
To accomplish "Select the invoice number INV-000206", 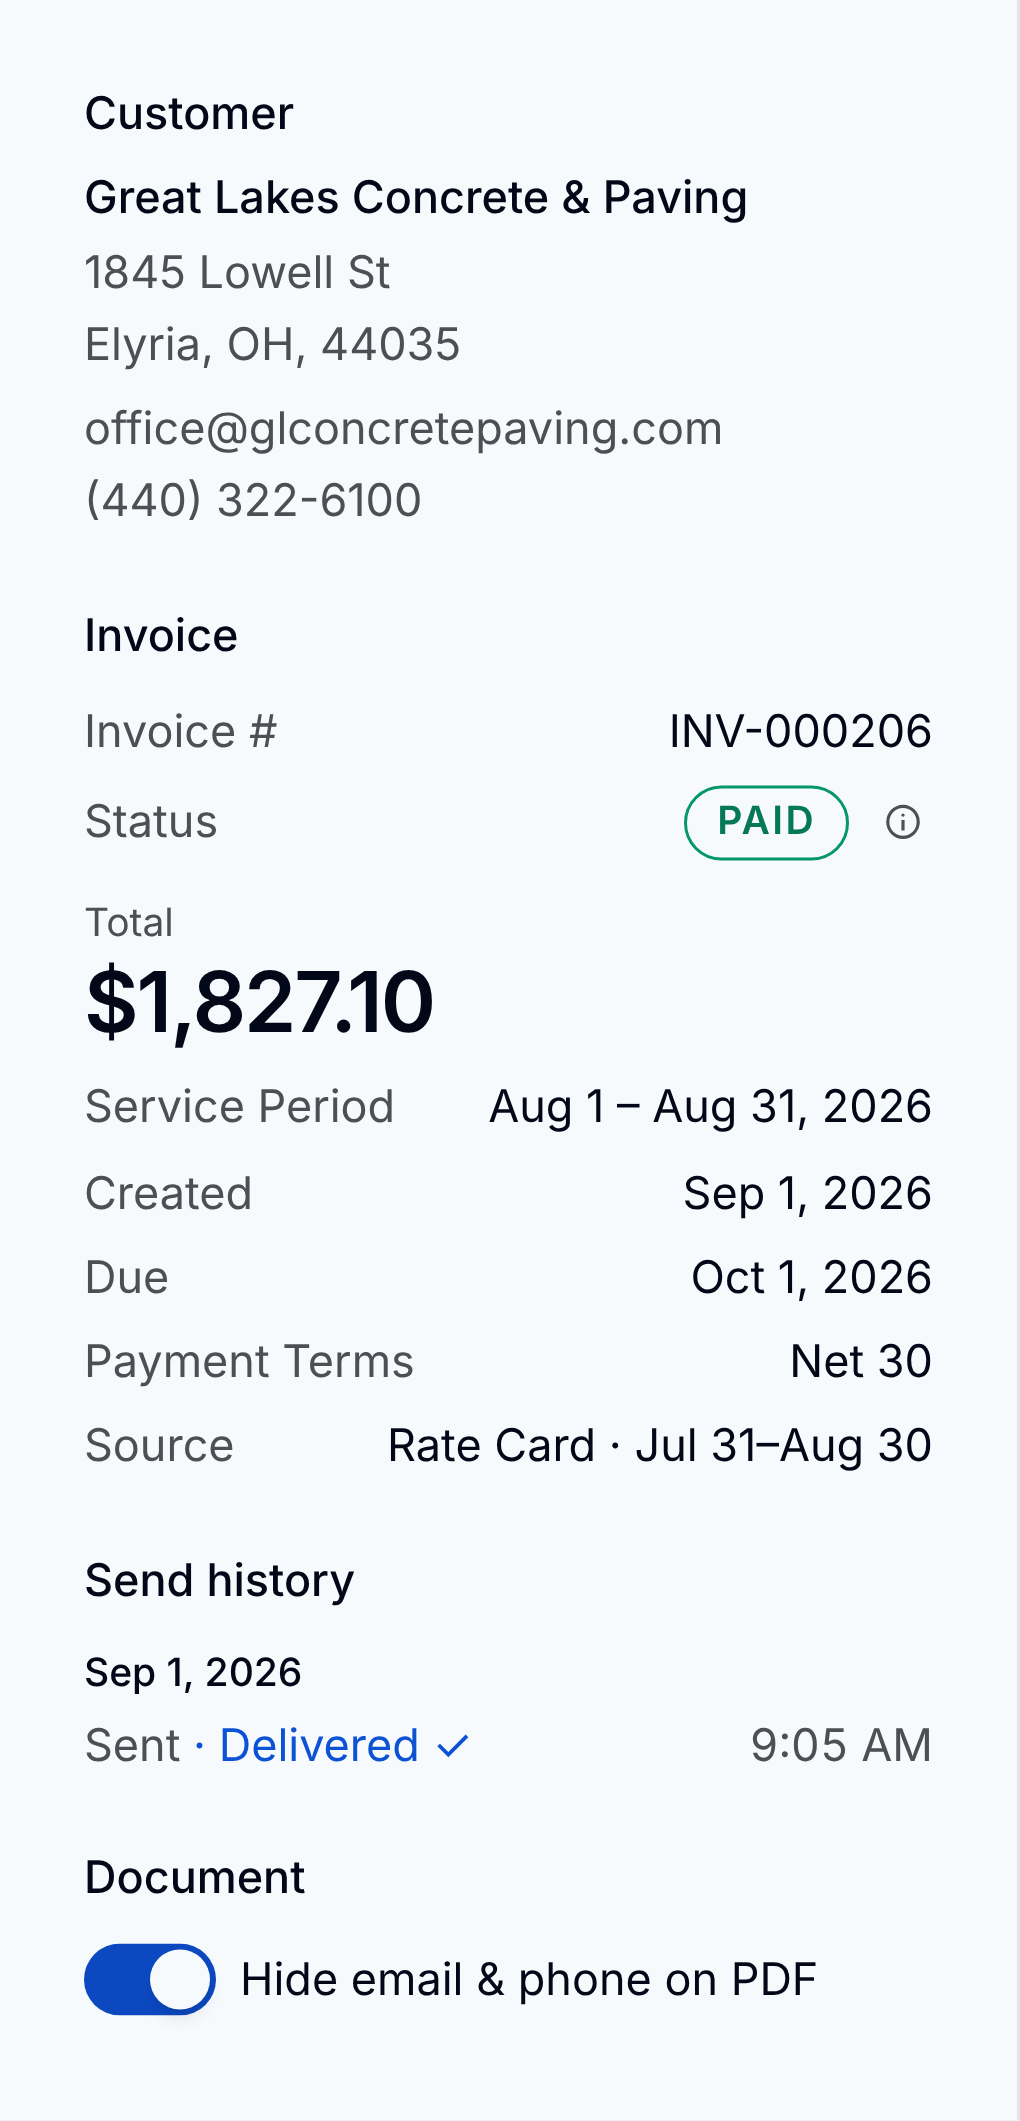I will pos(800,731).
